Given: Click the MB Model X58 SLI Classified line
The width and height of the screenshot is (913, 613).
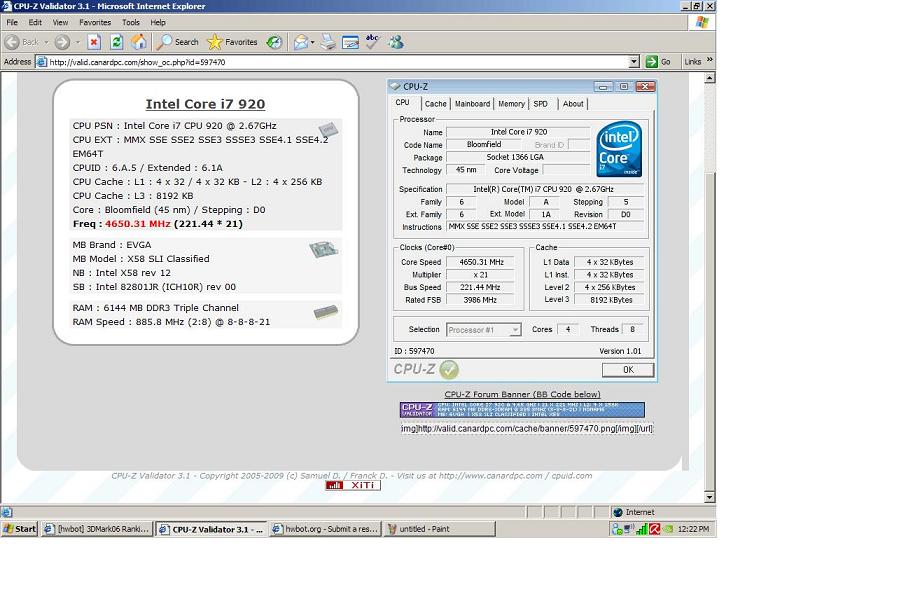Looking at the screenshot, I should point(141,258).
